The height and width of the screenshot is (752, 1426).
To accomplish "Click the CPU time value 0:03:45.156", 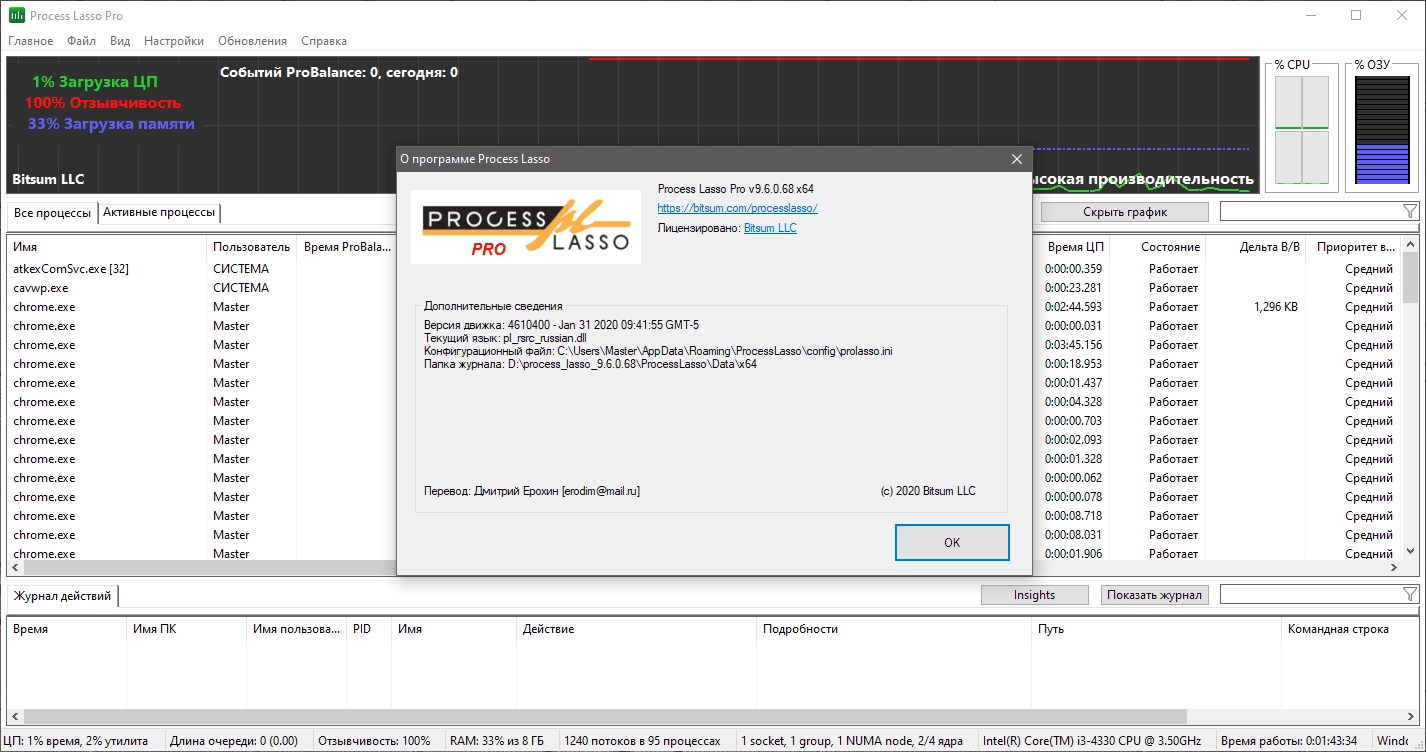I will [x=1073, y=345].
